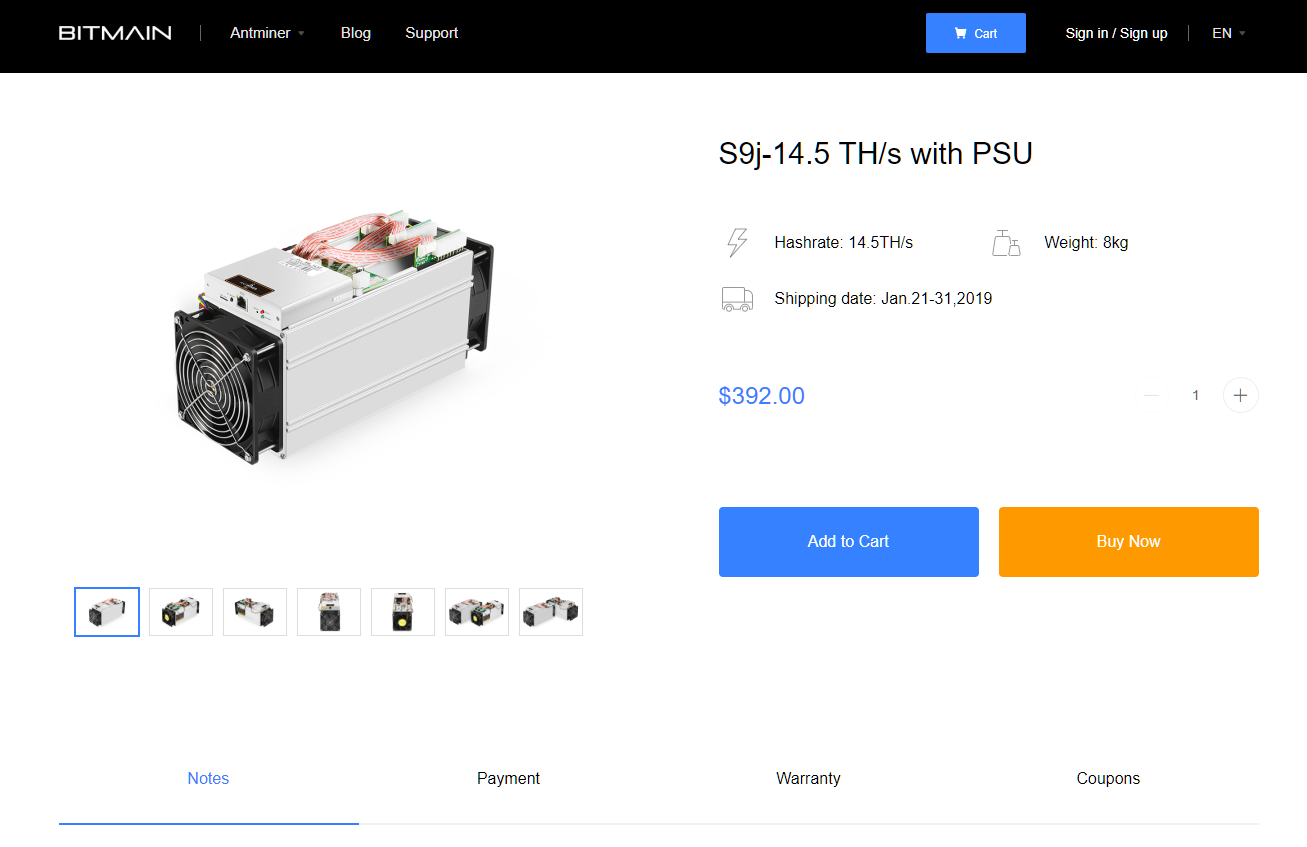Viewport: 1307px width, 847px height.
Task: Click the shopping cart icon
Action: (961, 33)
